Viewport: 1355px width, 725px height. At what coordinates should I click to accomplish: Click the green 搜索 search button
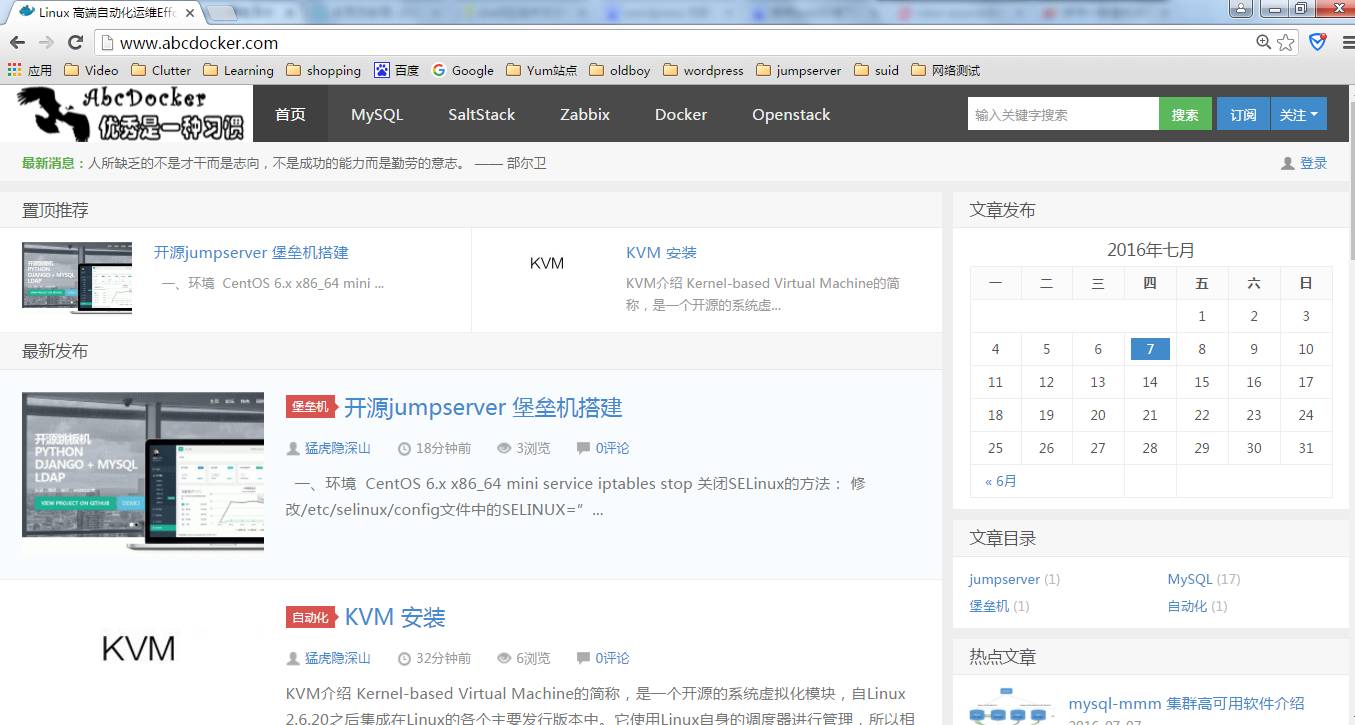click(x=1185, y=114)
